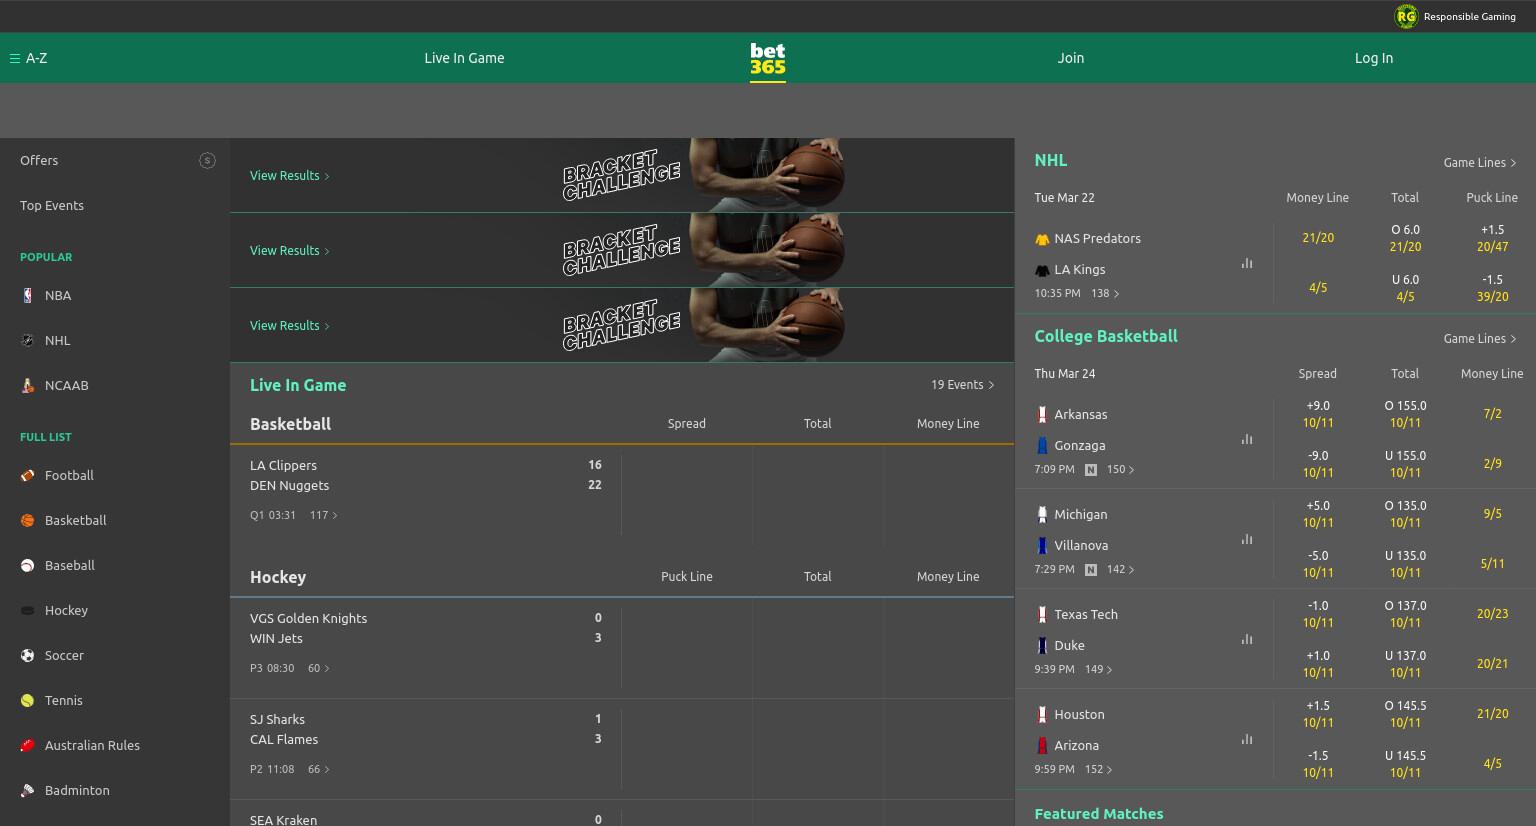Image resolution: width=1536 pixels, height=826 pixels.
Task: Open the first View Results link
Action: (290, 176)
